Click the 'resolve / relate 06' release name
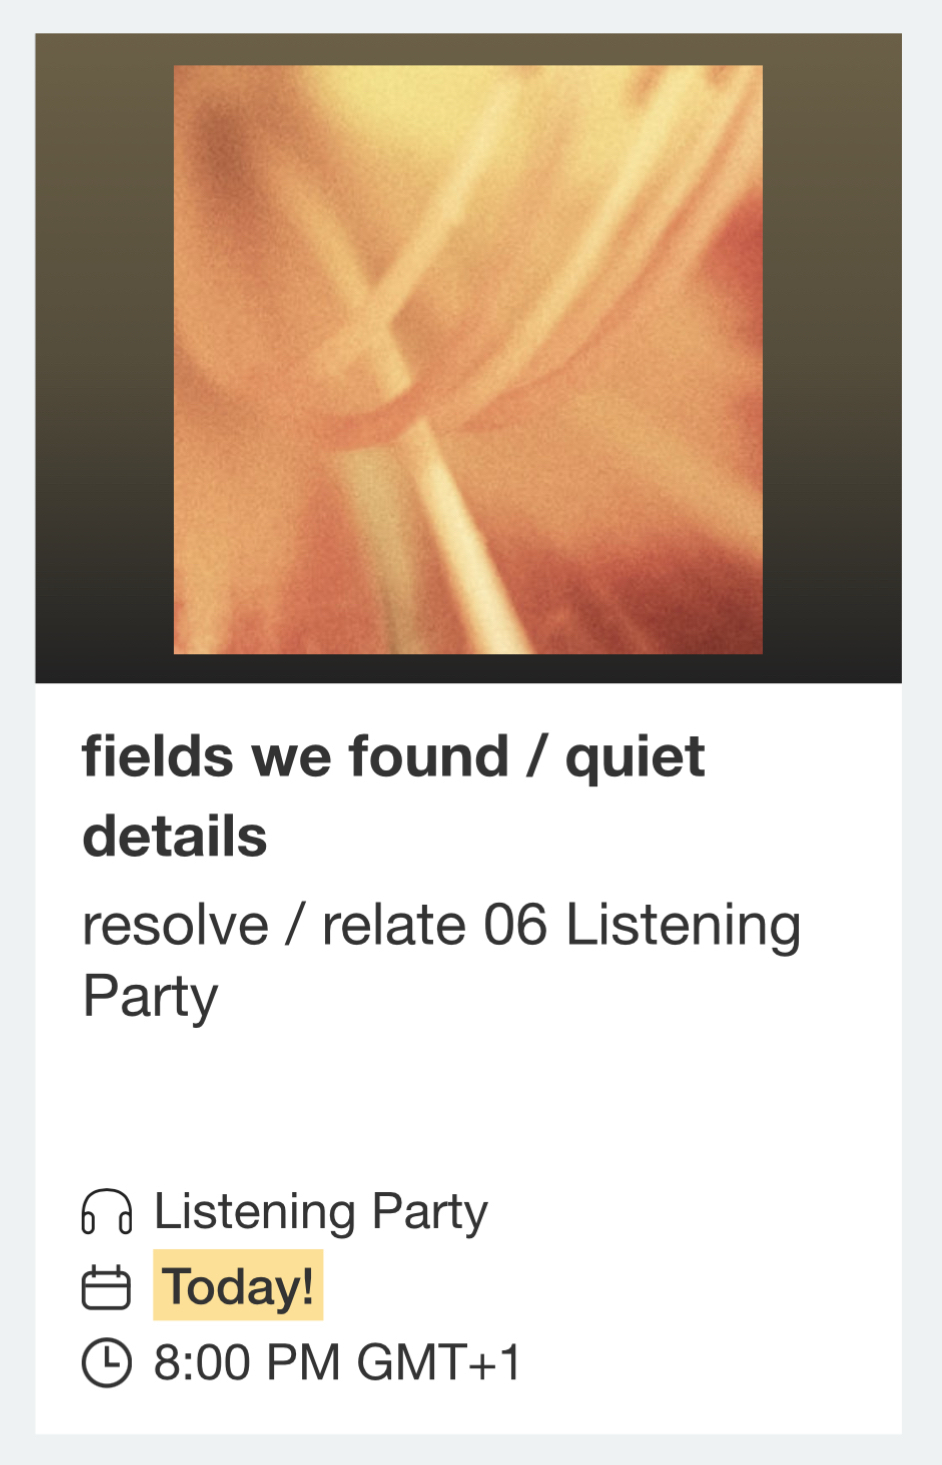Screen dimensions: 942x1465 pos(315,925)
